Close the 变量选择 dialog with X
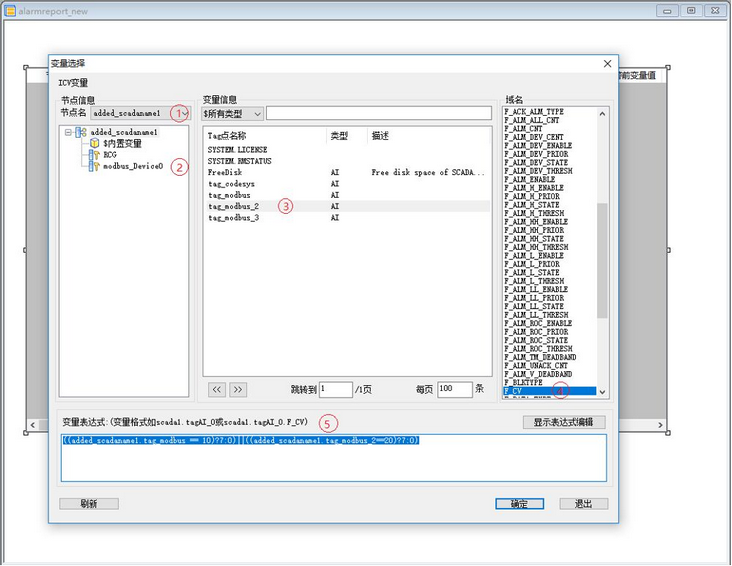732x566 pixels. (x=607, y=64)
